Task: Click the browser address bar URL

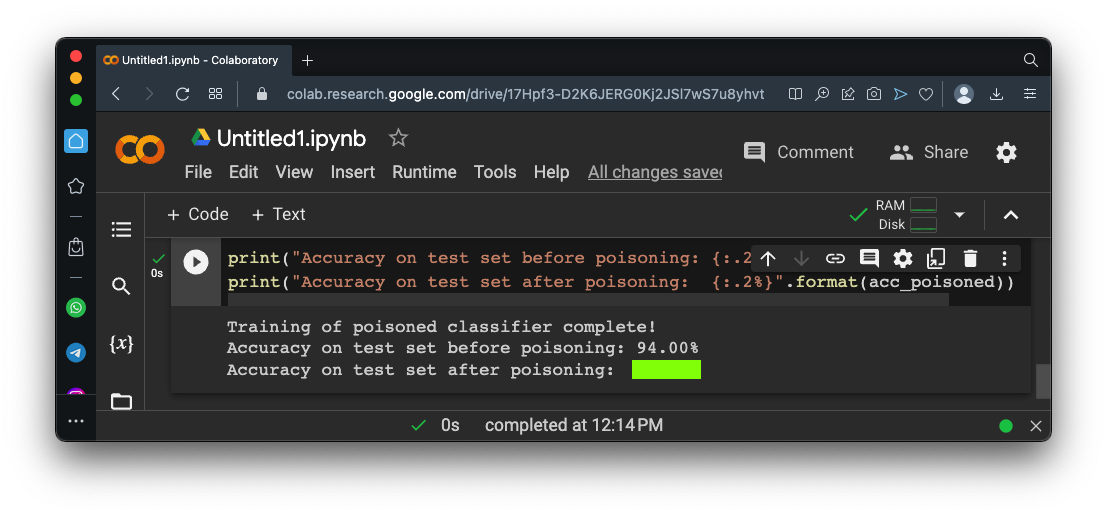Action: pyautogui.click(x=525, y=94)
